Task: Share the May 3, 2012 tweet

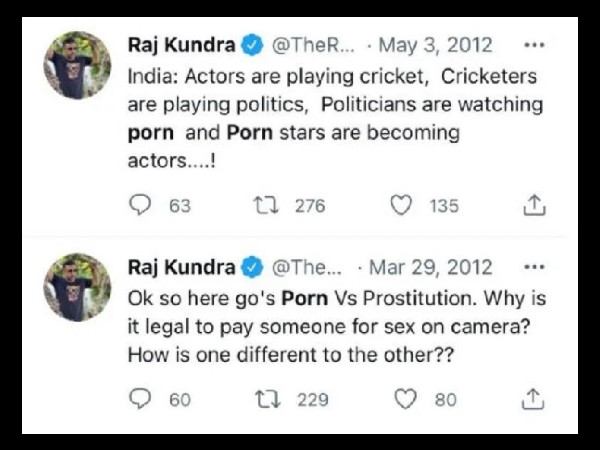Action: (535, 205)
